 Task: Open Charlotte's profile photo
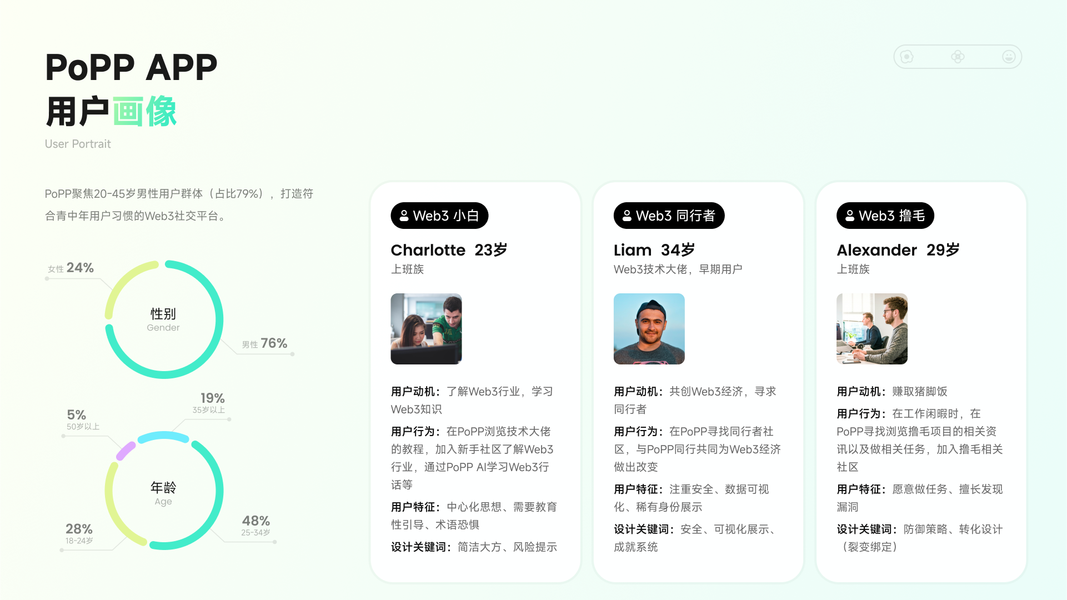[426, 329]
